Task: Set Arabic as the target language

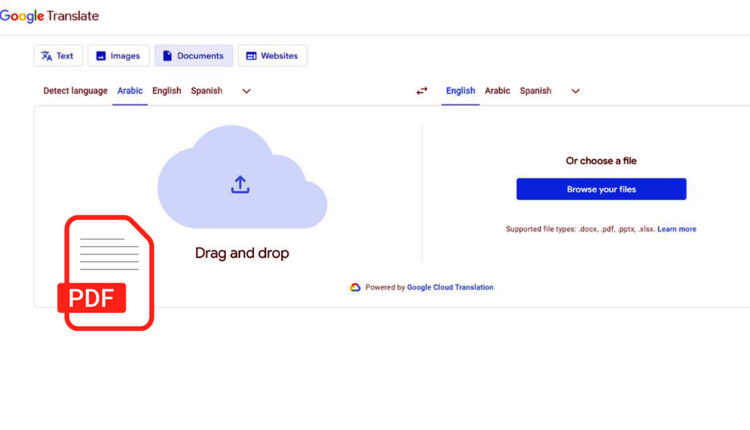Action: tap(497, 91)
